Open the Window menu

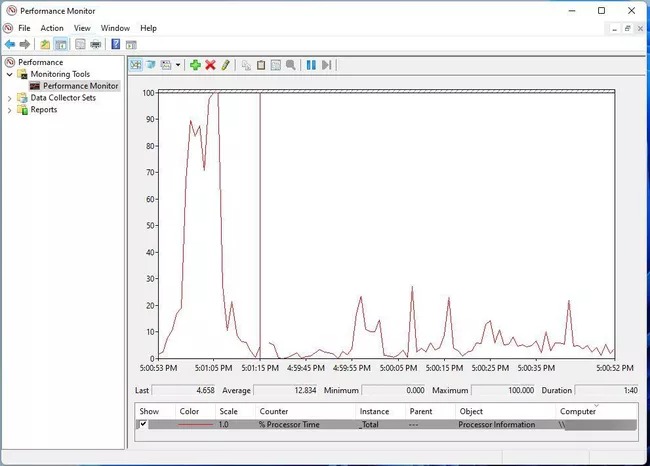(115, 28)
